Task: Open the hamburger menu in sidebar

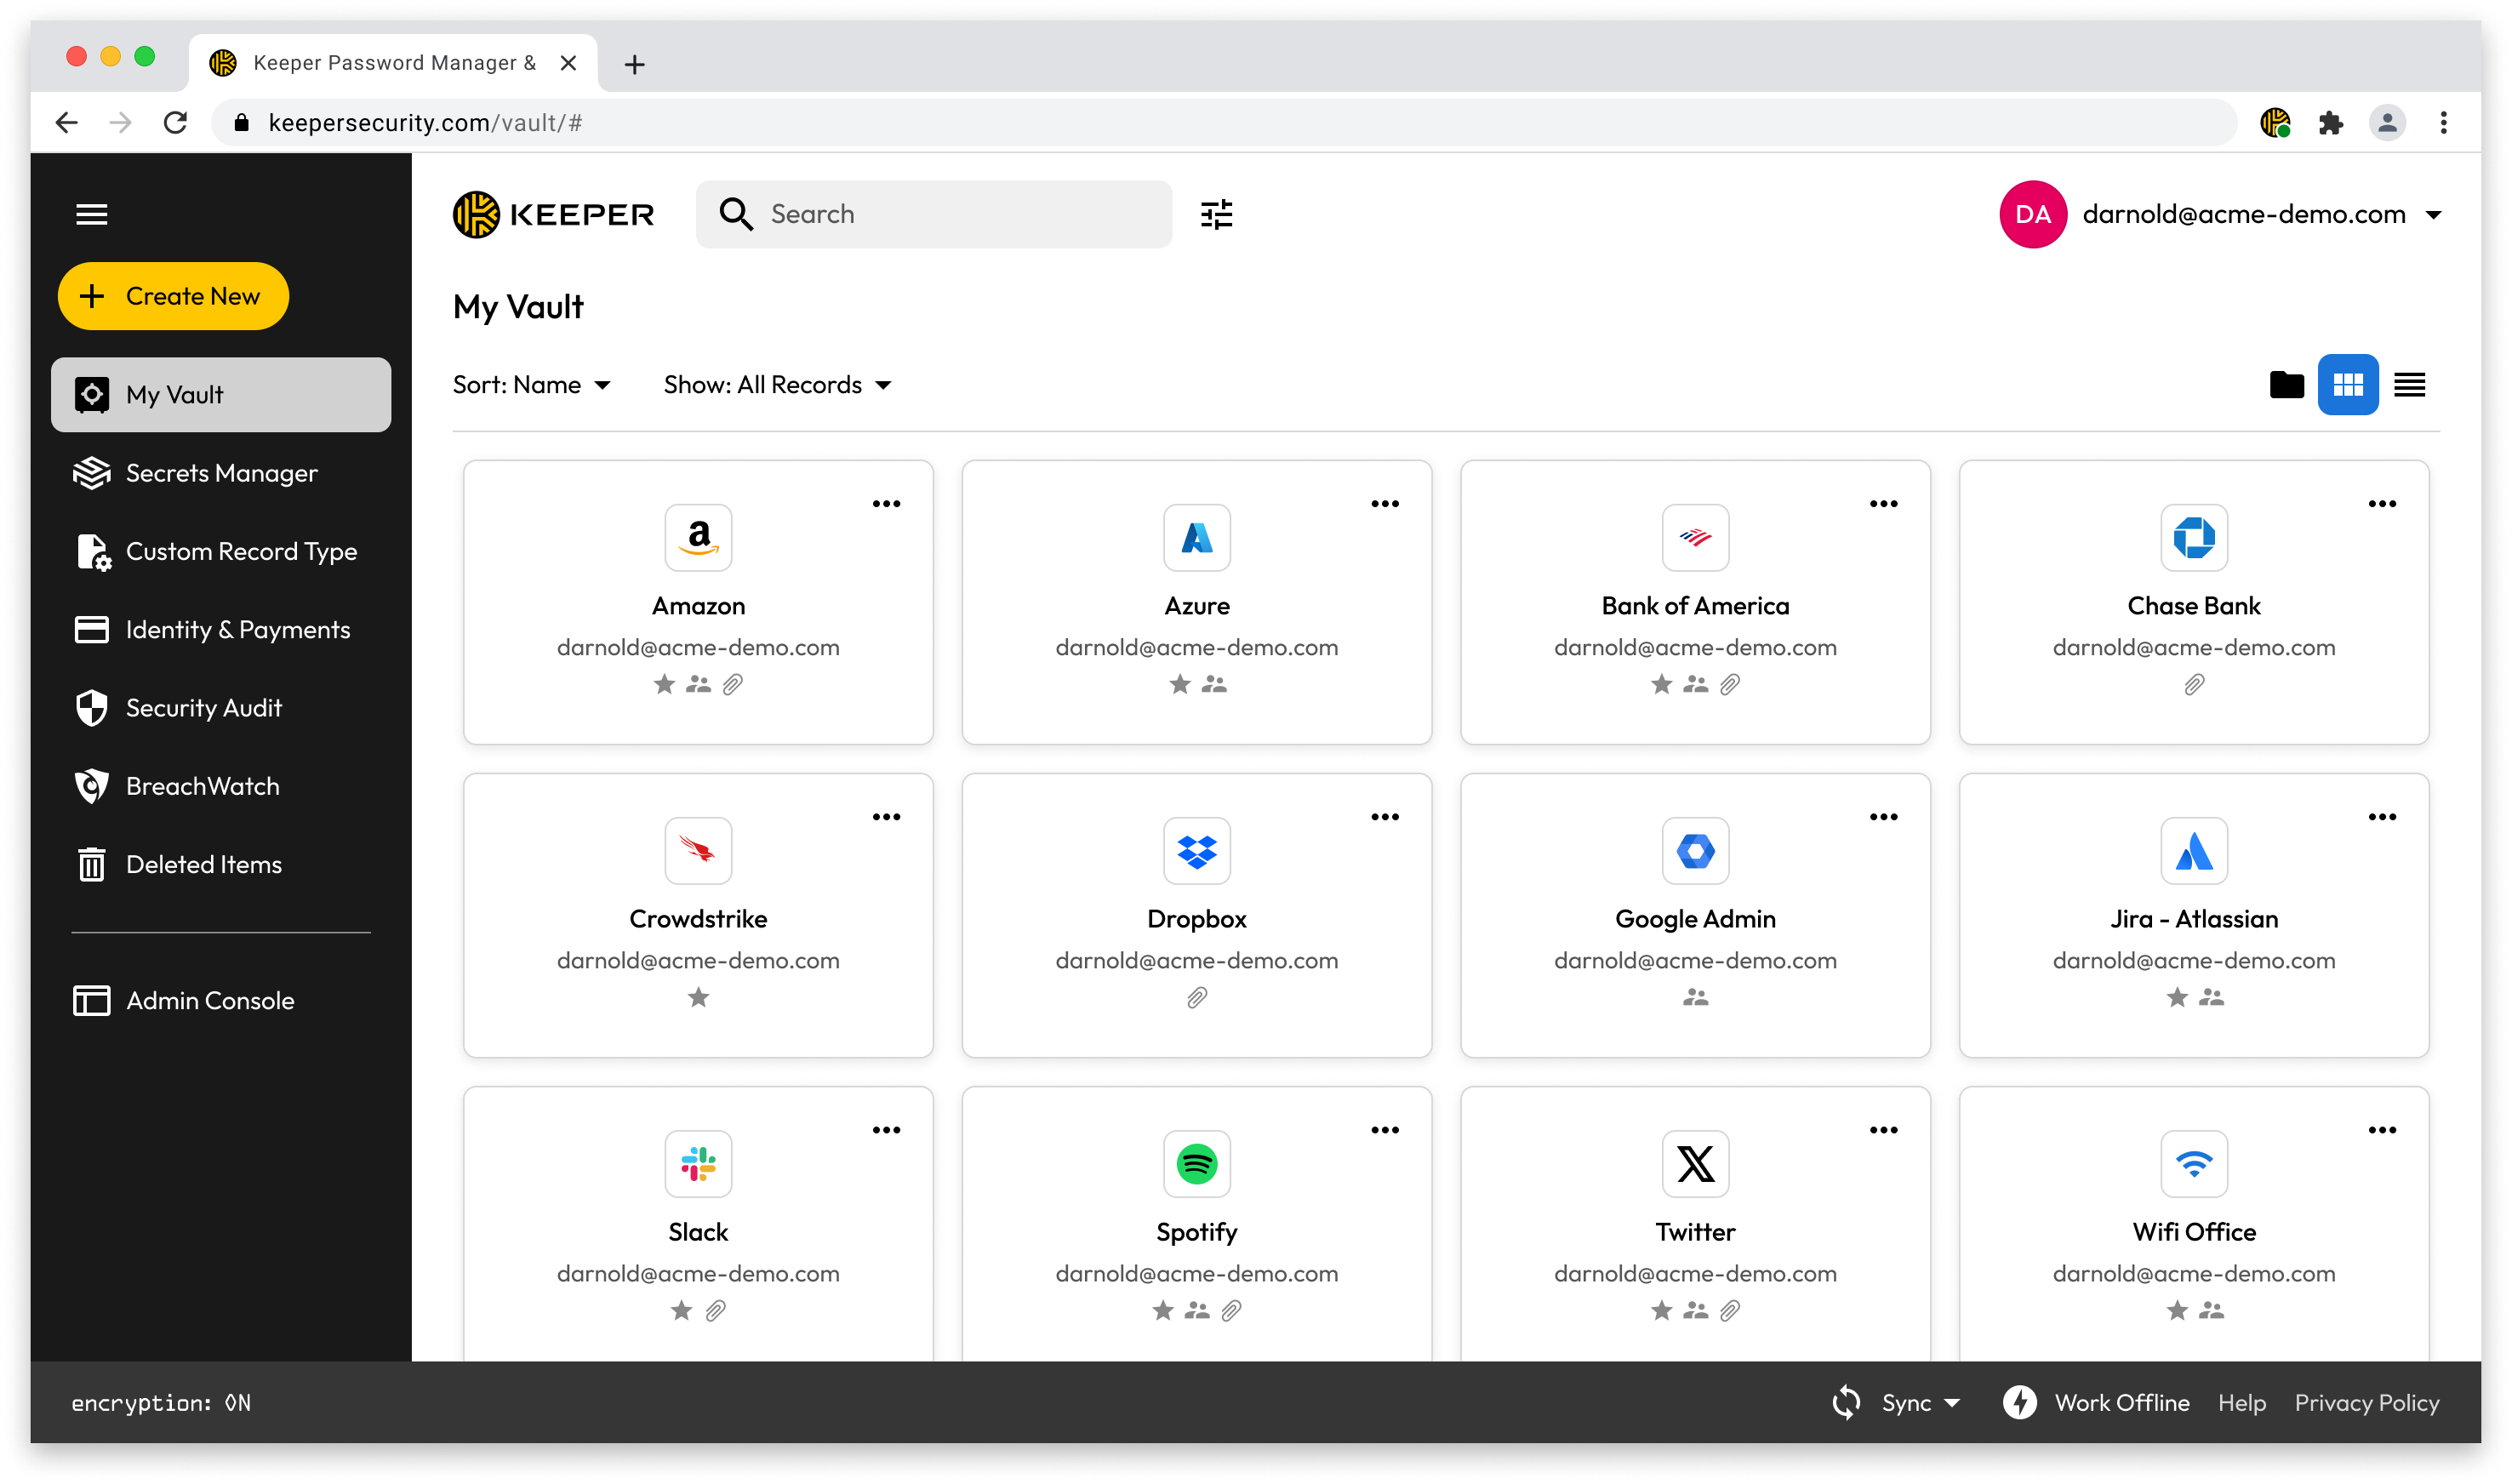Action: click(91, 214)
